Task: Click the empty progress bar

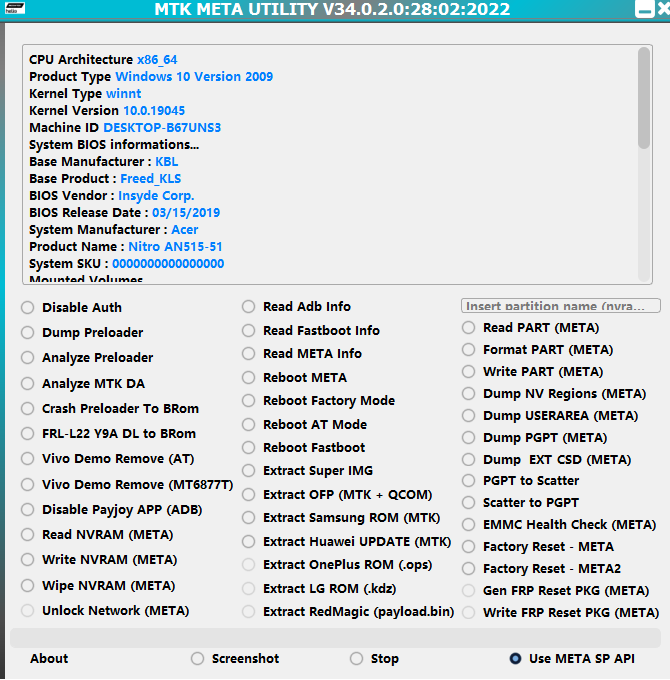Action: coord(335,638)
